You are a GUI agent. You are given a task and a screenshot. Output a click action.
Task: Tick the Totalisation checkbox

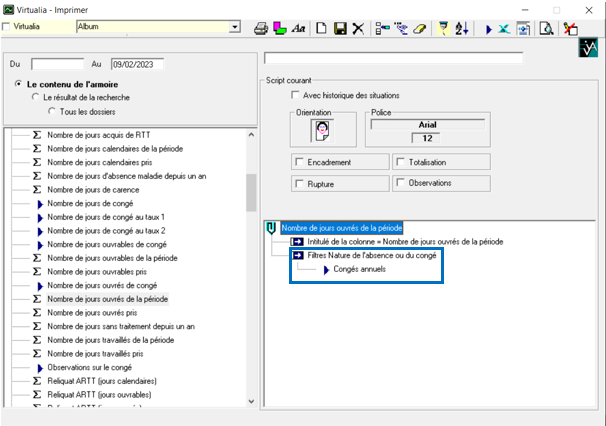400,161
